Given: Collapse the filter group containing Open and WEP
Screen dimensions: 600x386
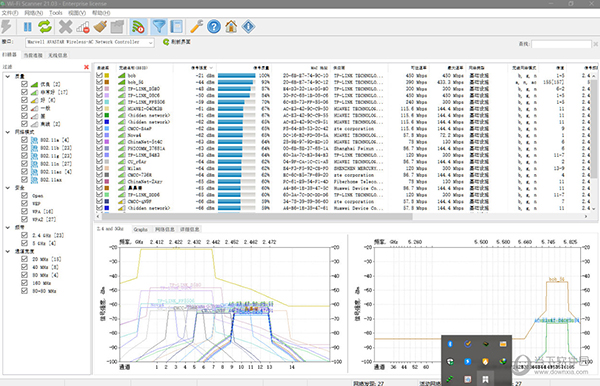Looking at the screenshot, I should point(8,188).
